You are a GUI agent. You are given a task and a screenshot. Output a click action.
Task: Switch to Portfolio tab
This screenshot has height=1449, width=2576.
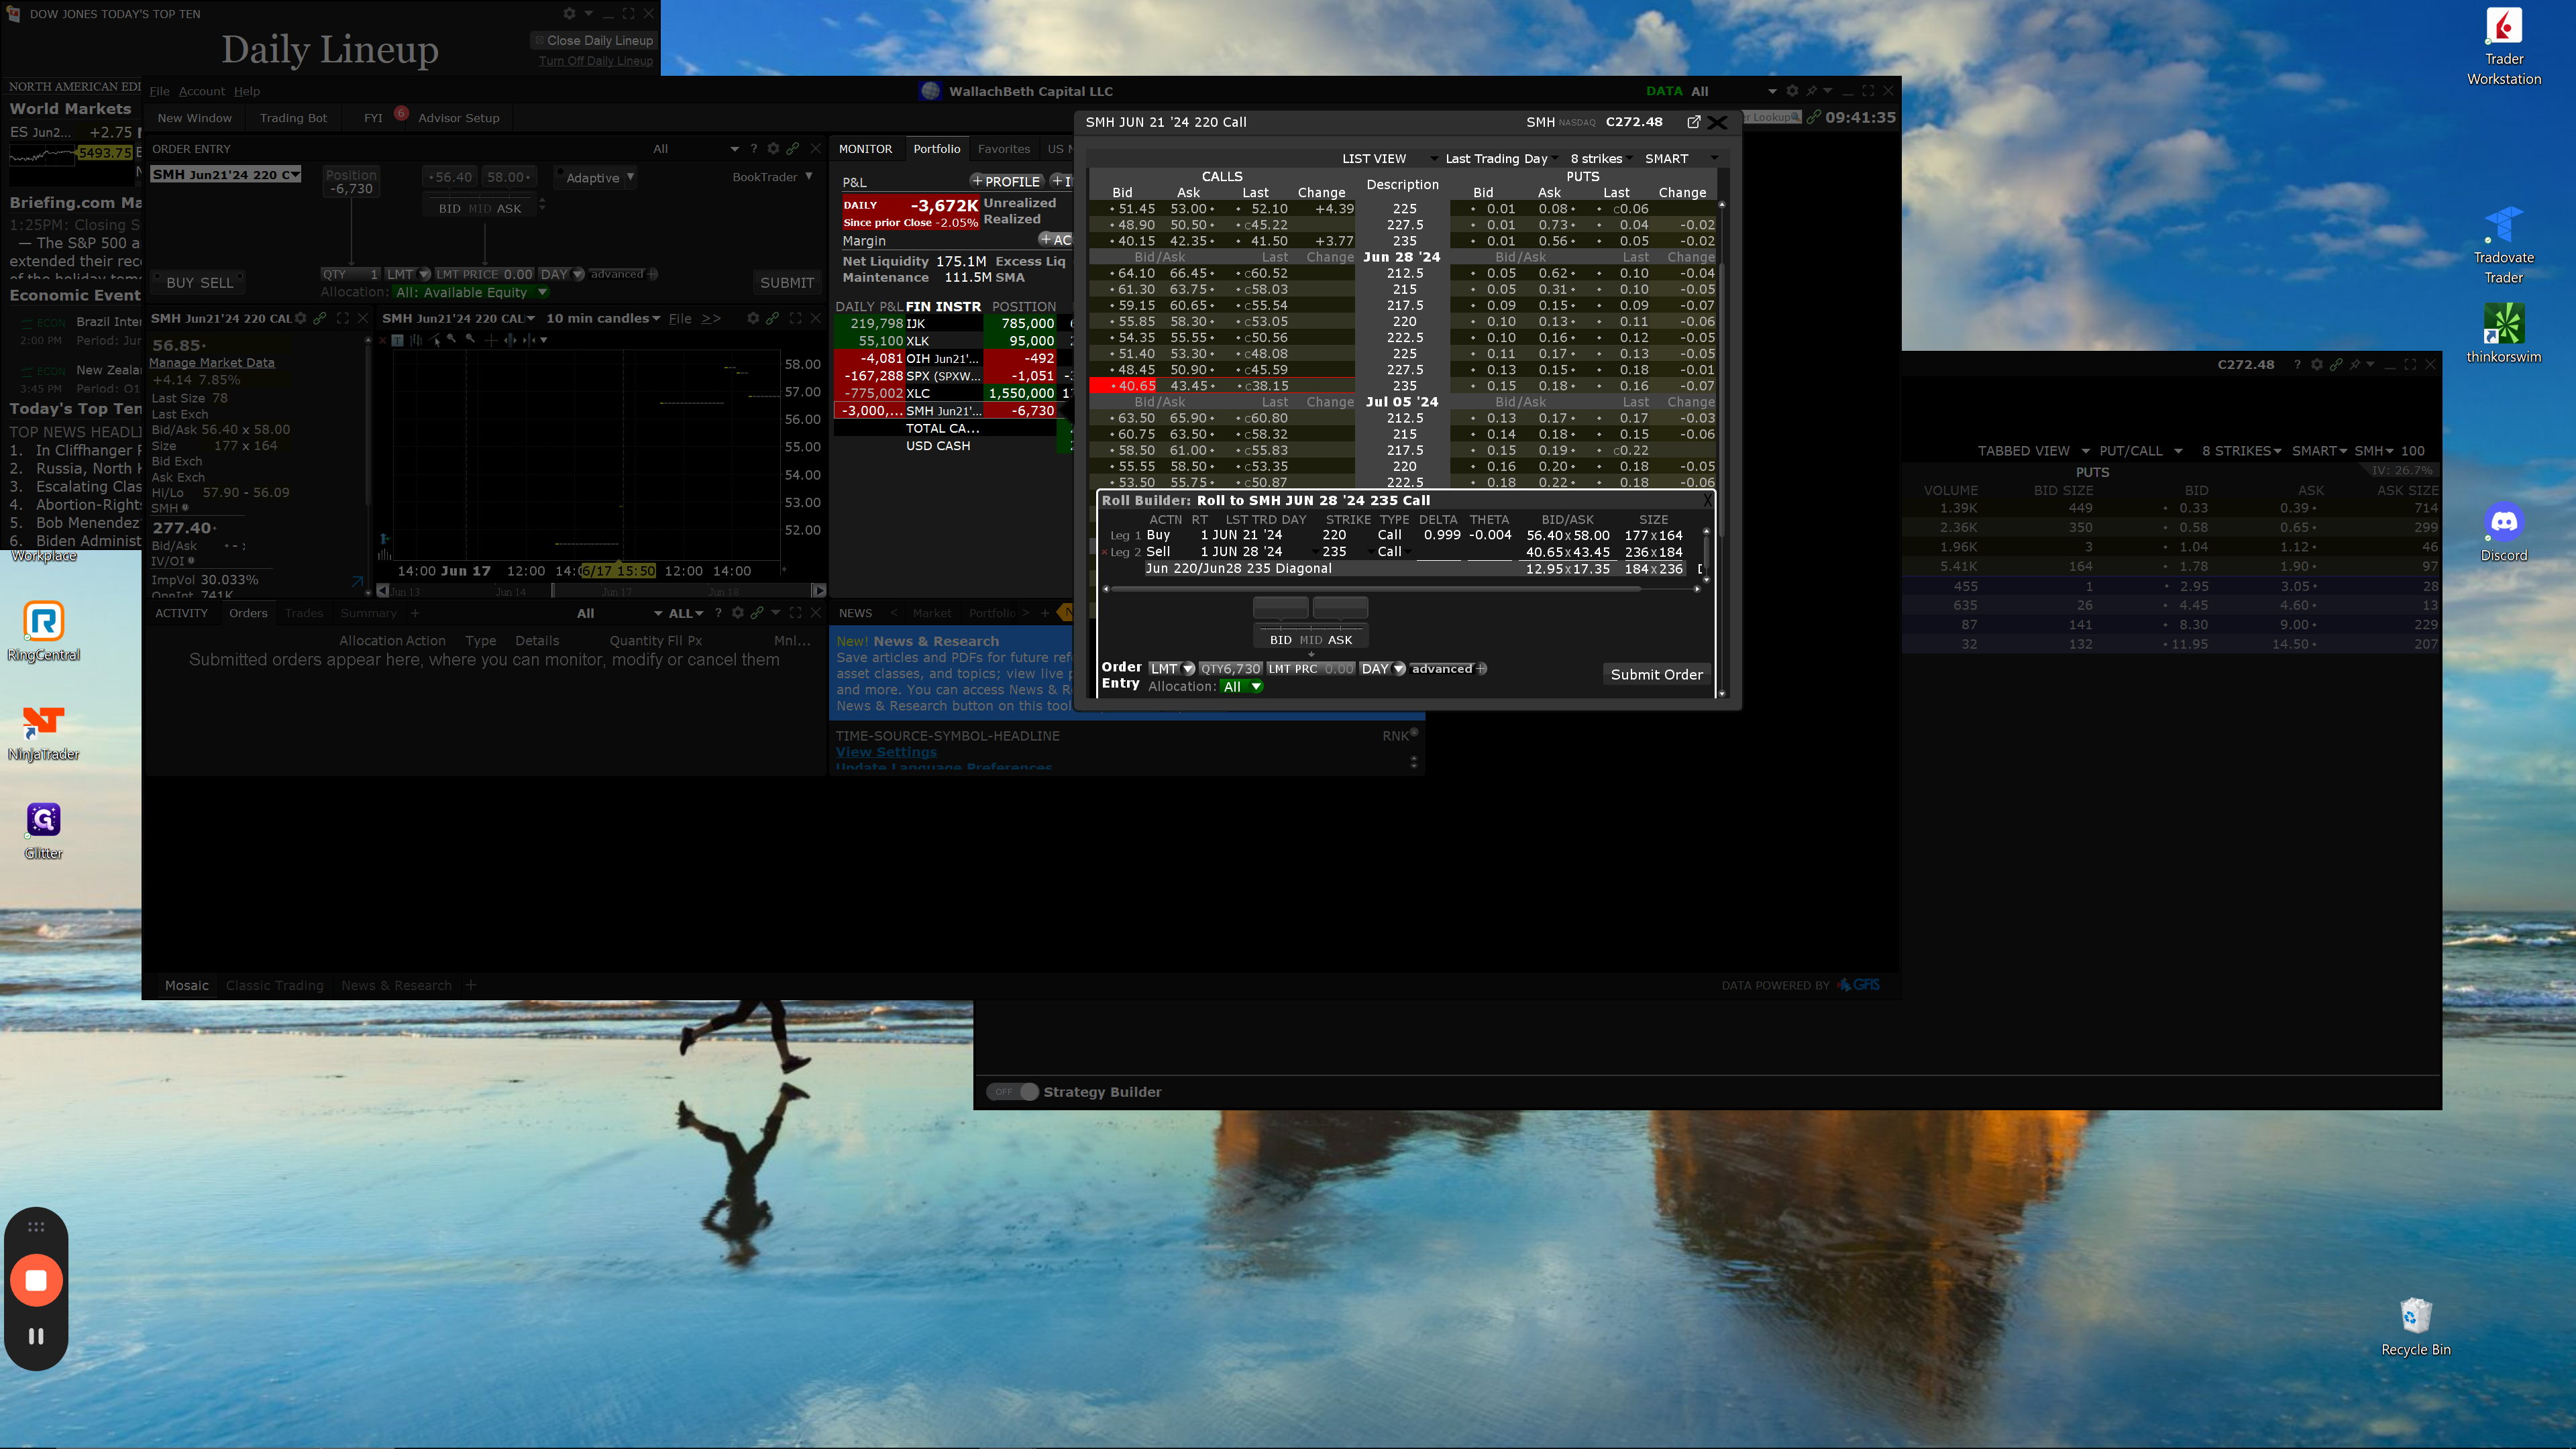936,149
